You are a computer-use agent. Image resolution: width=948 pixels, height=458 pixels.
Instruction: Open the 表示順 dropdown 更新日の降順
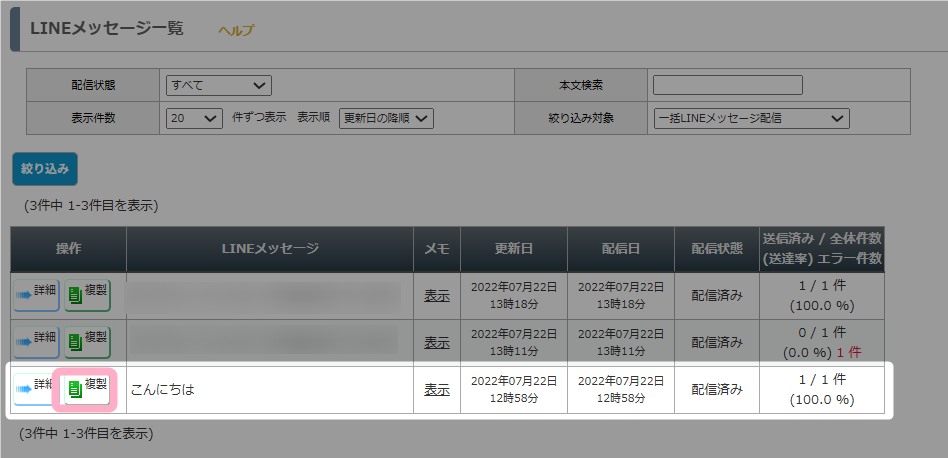pyautogui.click(x=386, y=118)
